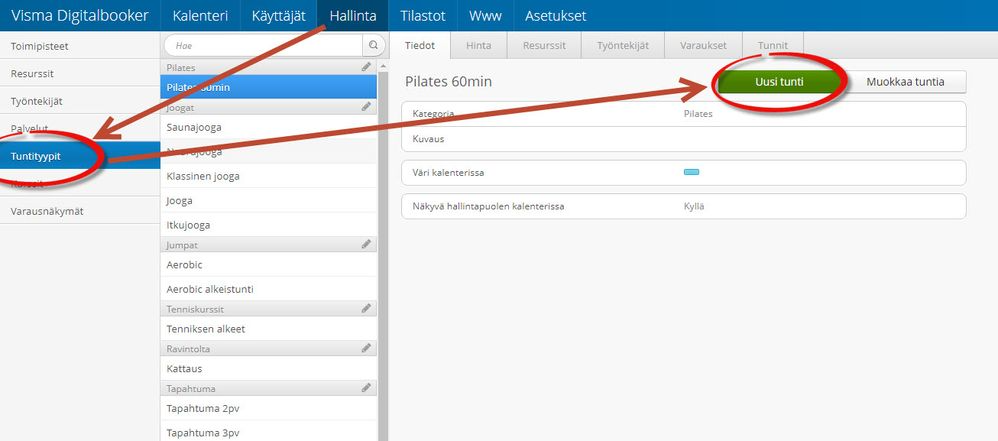Open the Kalenteri menu
The height and width of the screenshot is (441, 998).
coord(200,16)
